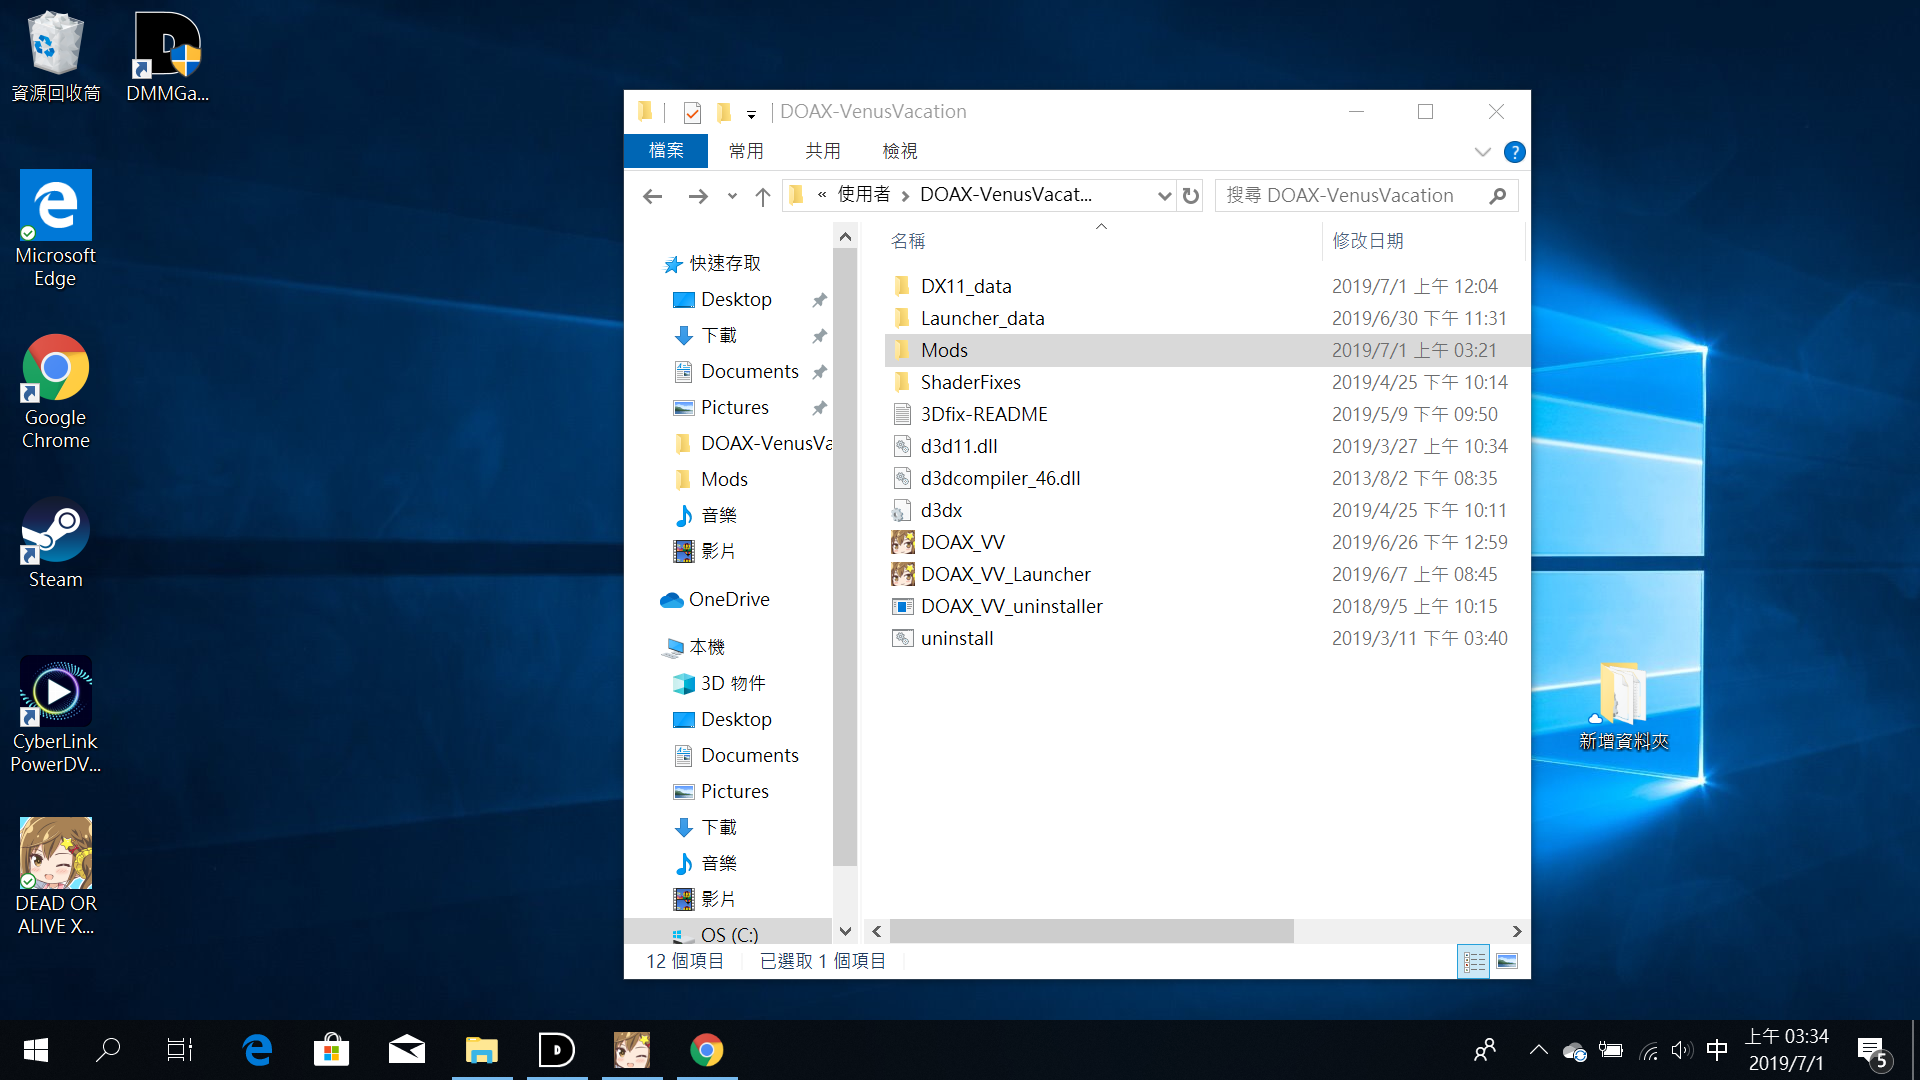The image size is (1920, 1080).
Task: Open the 檔案 tab
Action: 666,151
